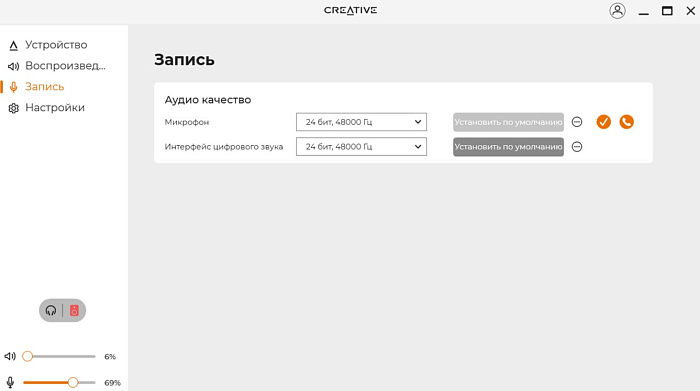Select the Запись sidebar item
Viewport: 700px width, 391px height.
[44, 87]
